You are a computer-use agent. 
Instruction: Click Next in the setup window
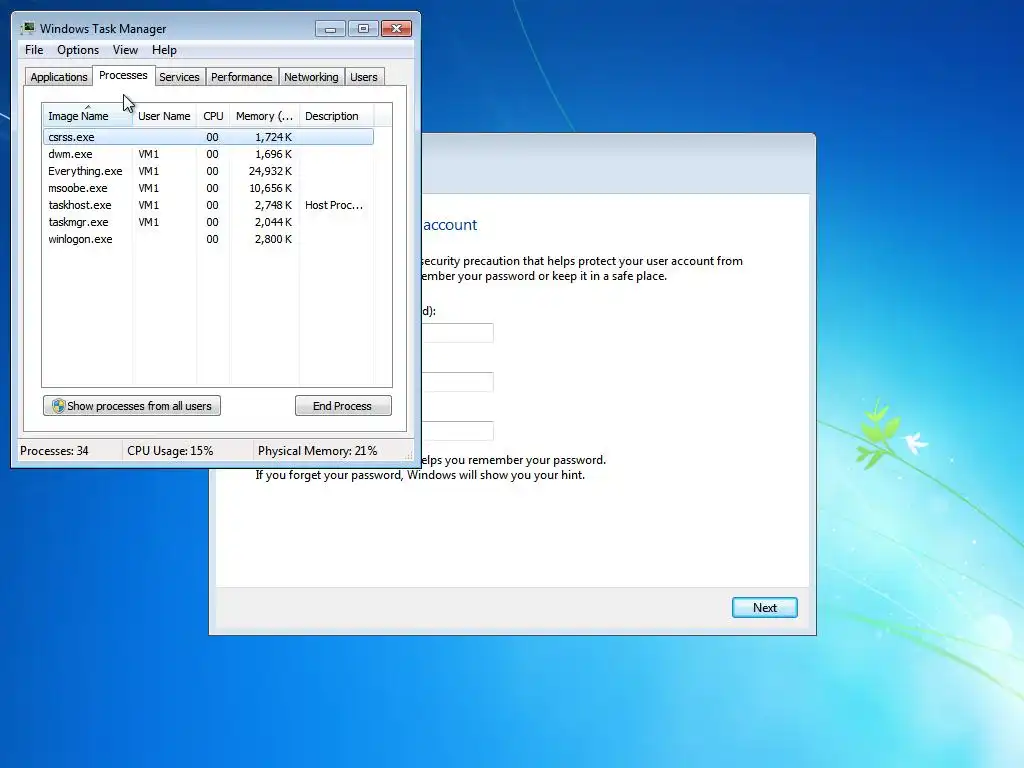pos(764,607)
